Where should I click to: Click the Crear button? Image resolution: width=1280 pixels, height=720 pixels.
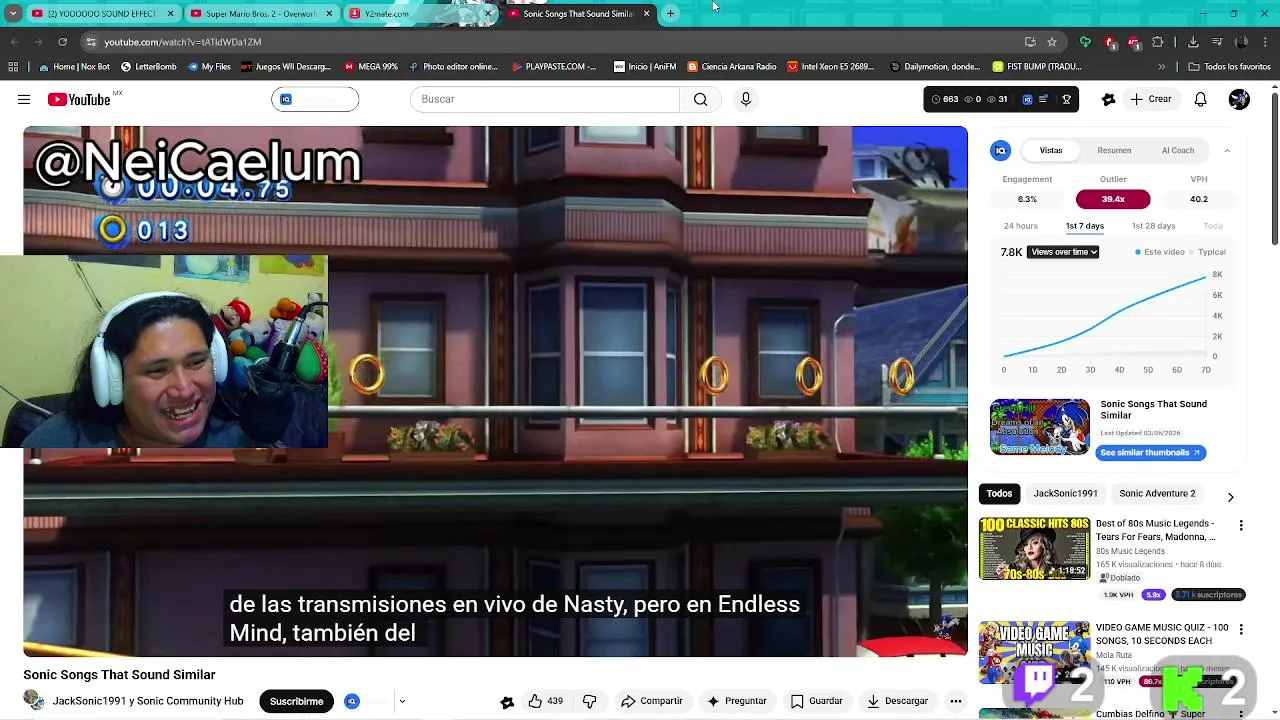[x=1151, y=99]
